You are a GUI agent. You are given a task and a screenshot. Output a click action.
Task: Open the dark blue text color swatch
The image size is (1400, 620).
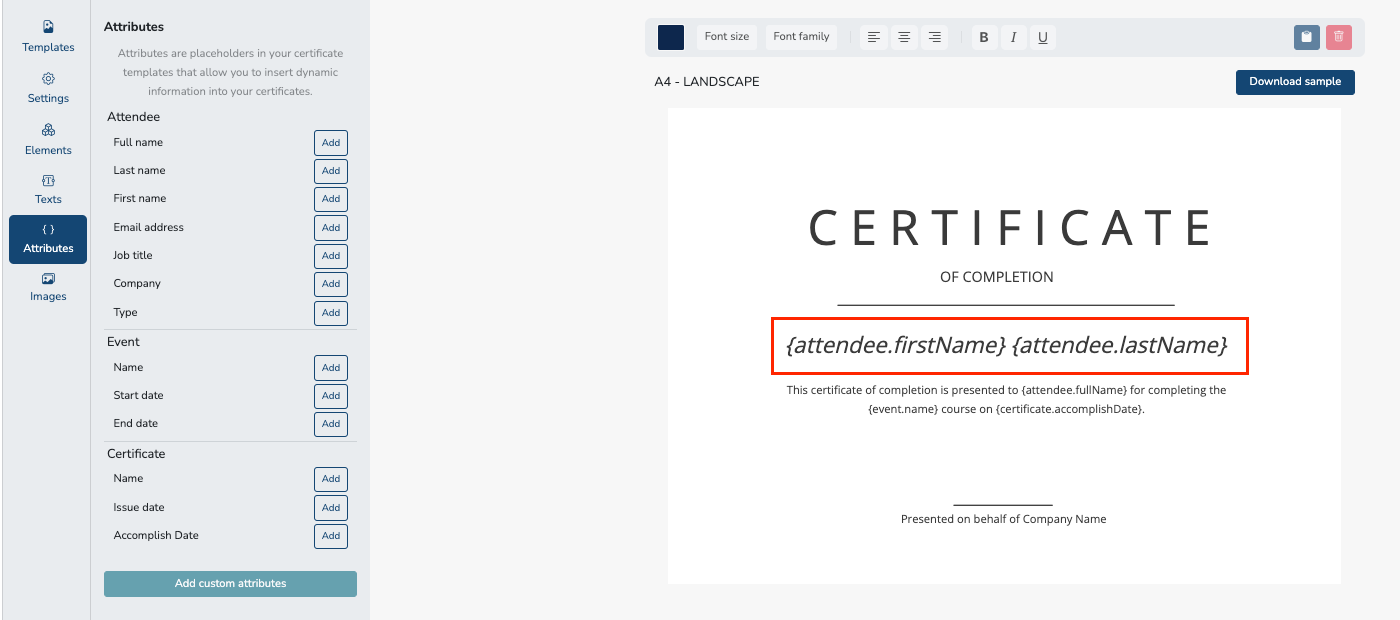(671, 37)
